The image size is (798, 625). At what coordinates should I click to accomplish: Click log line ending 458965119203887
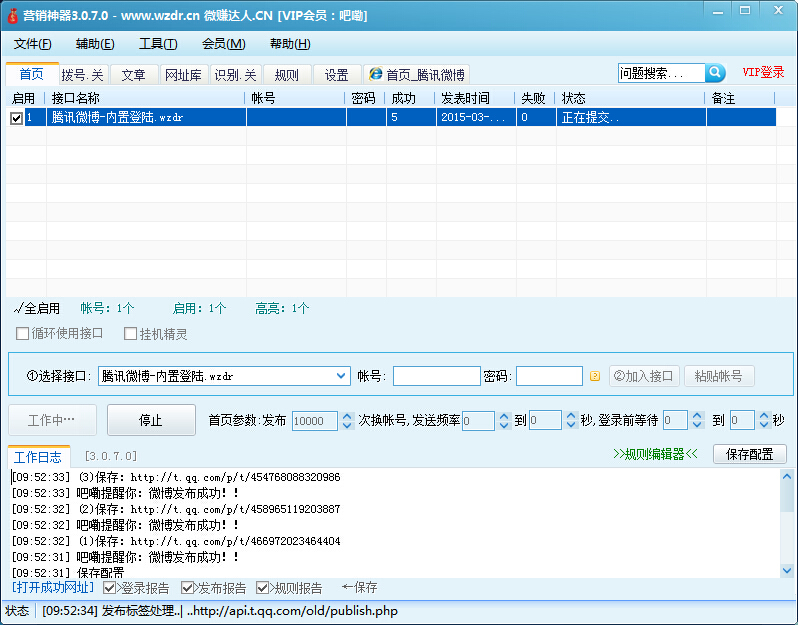(176, 509)
